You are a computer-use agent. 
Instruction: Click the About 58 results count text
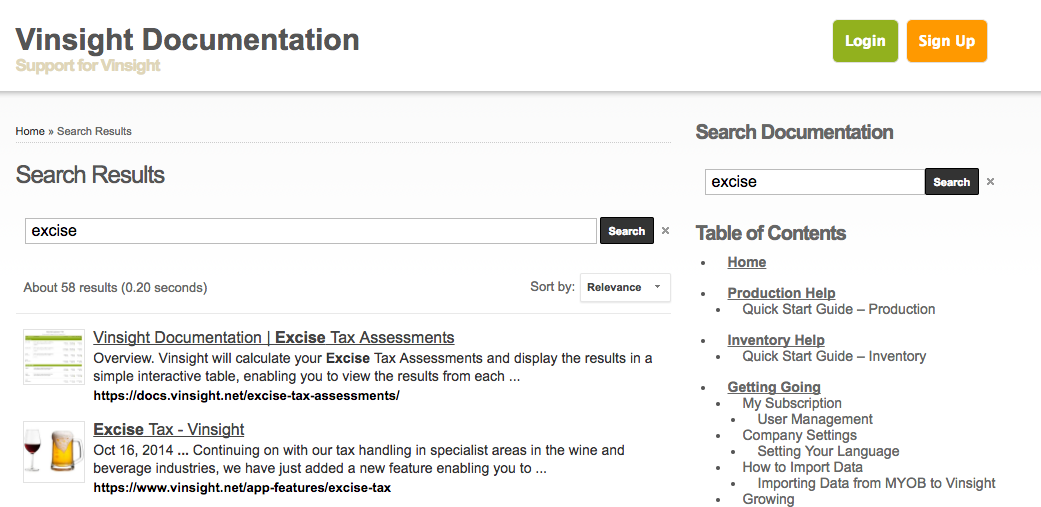click(x=115, y=288)
